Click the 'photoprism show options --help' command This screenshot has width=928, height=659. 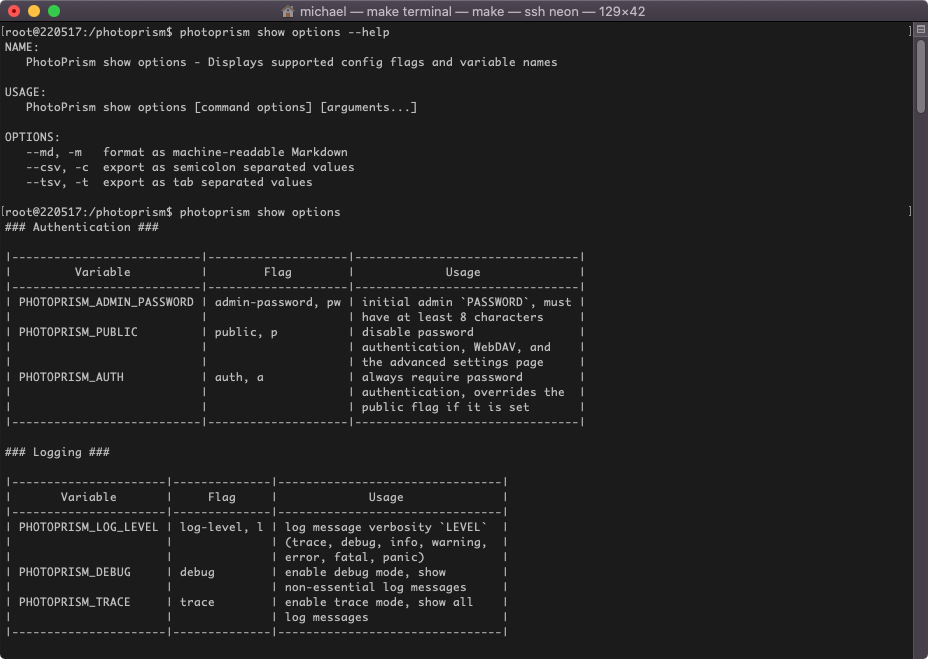click(x=284, y=32)
